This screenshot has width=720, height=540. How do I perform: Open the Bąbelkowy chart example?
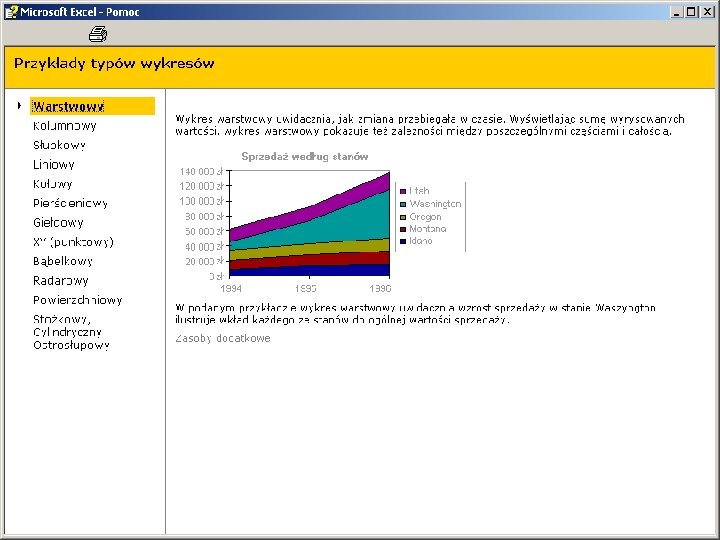pyautogui.click(x=63, y=261)
